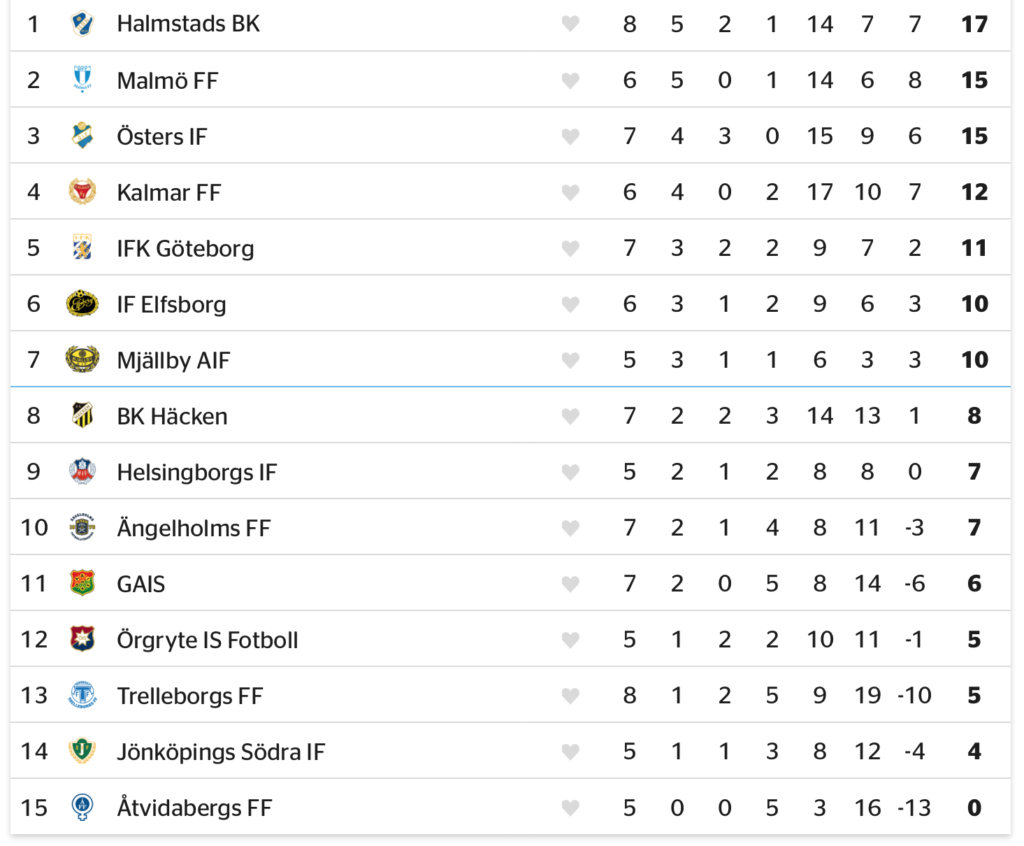Click the Kalmar FF club logo
Screen dimensions: 1024x846
(82, 192)
